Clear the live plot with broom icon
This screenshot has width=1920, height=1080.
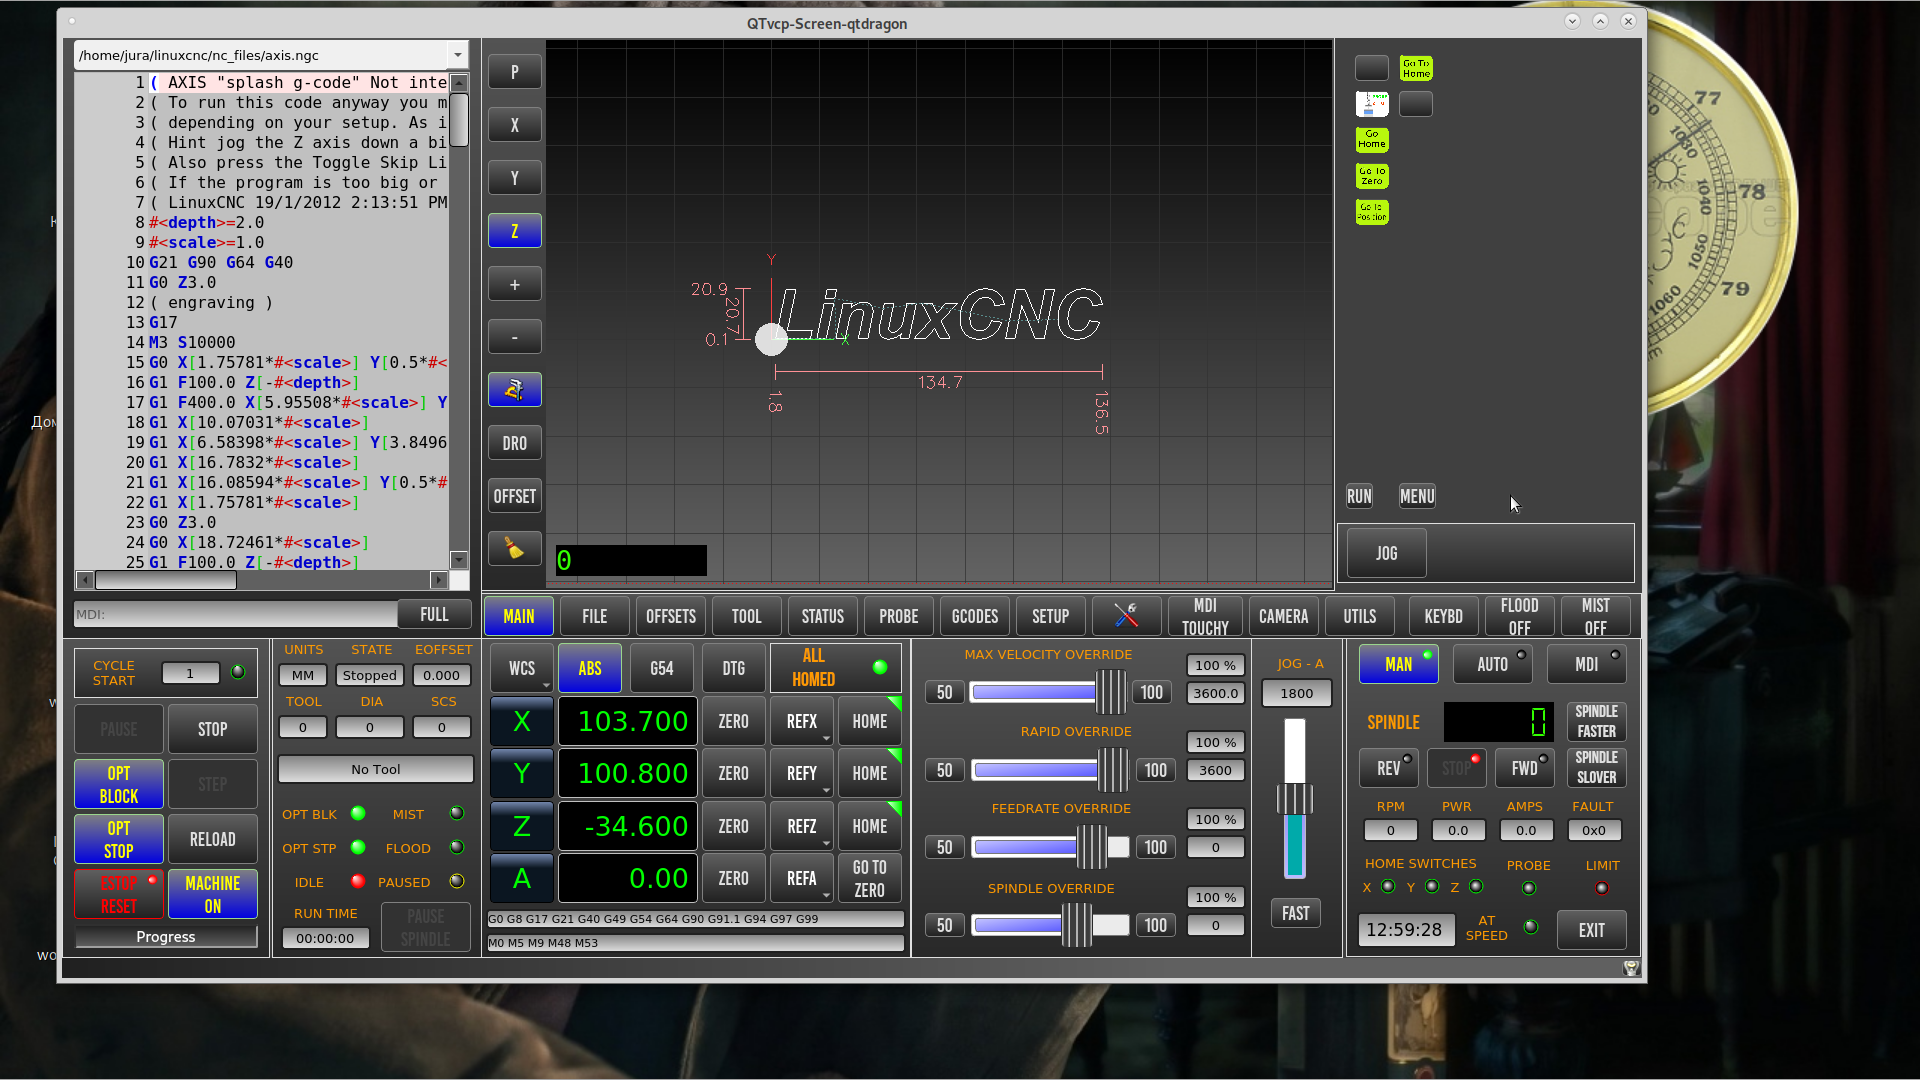tap(514, 549)
